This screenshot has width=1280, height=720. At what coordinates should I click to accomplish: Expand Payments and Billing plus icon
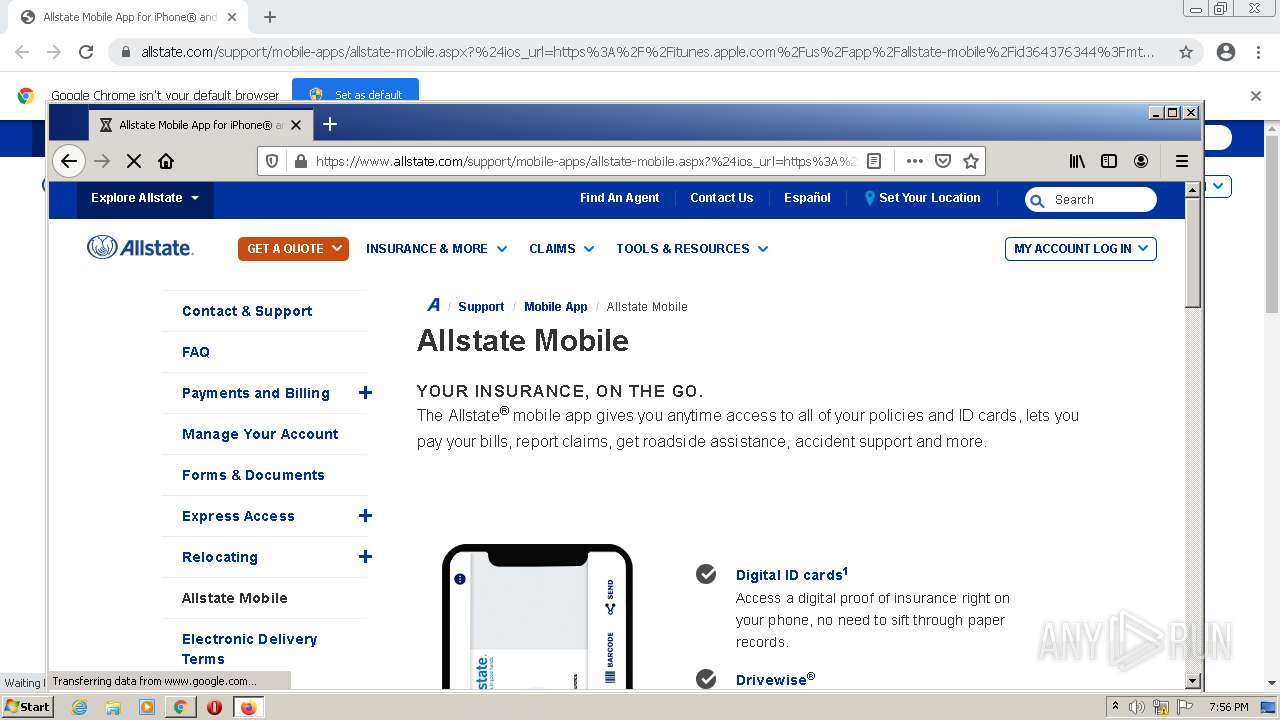(x=365, y=393)
